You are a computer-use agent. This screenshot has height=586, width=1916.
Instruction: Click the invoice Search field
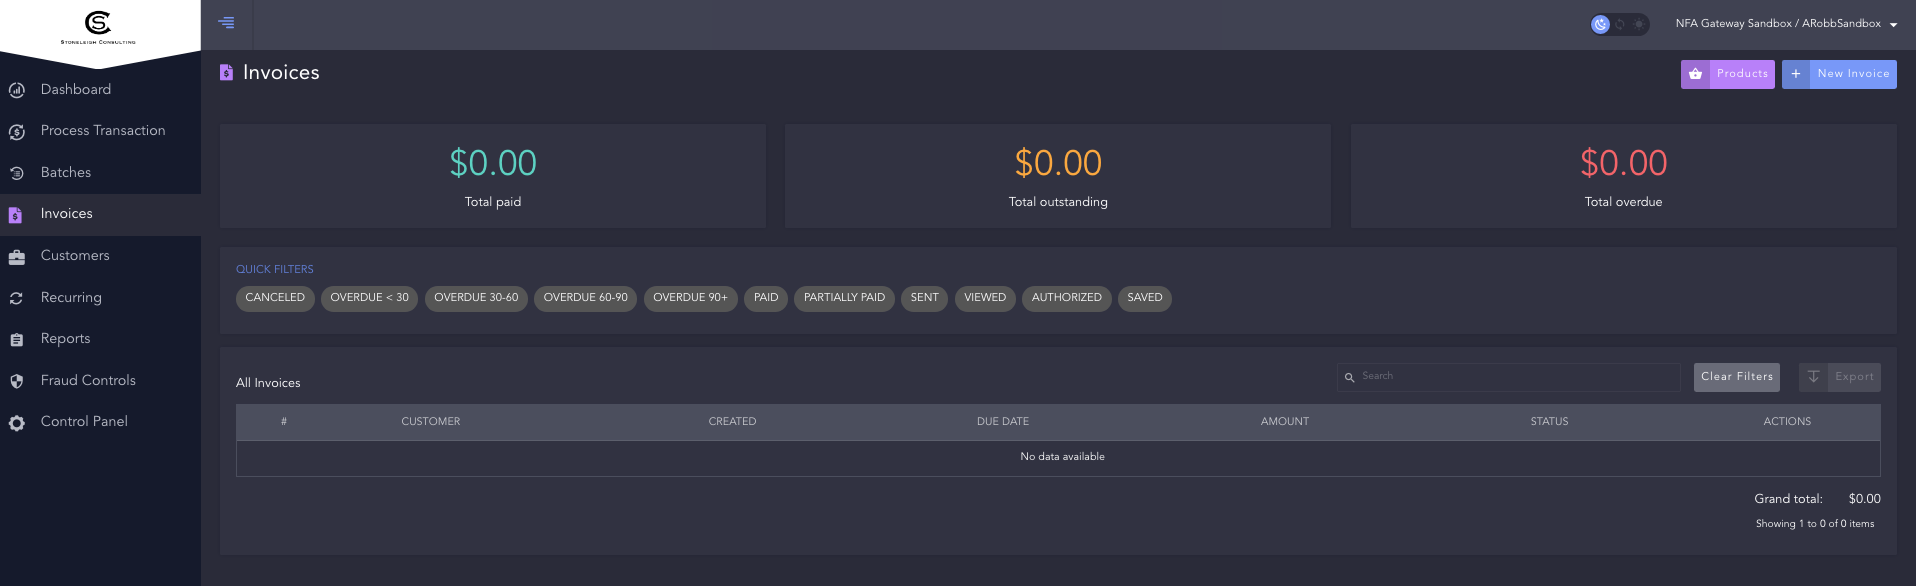(1508, 377)
